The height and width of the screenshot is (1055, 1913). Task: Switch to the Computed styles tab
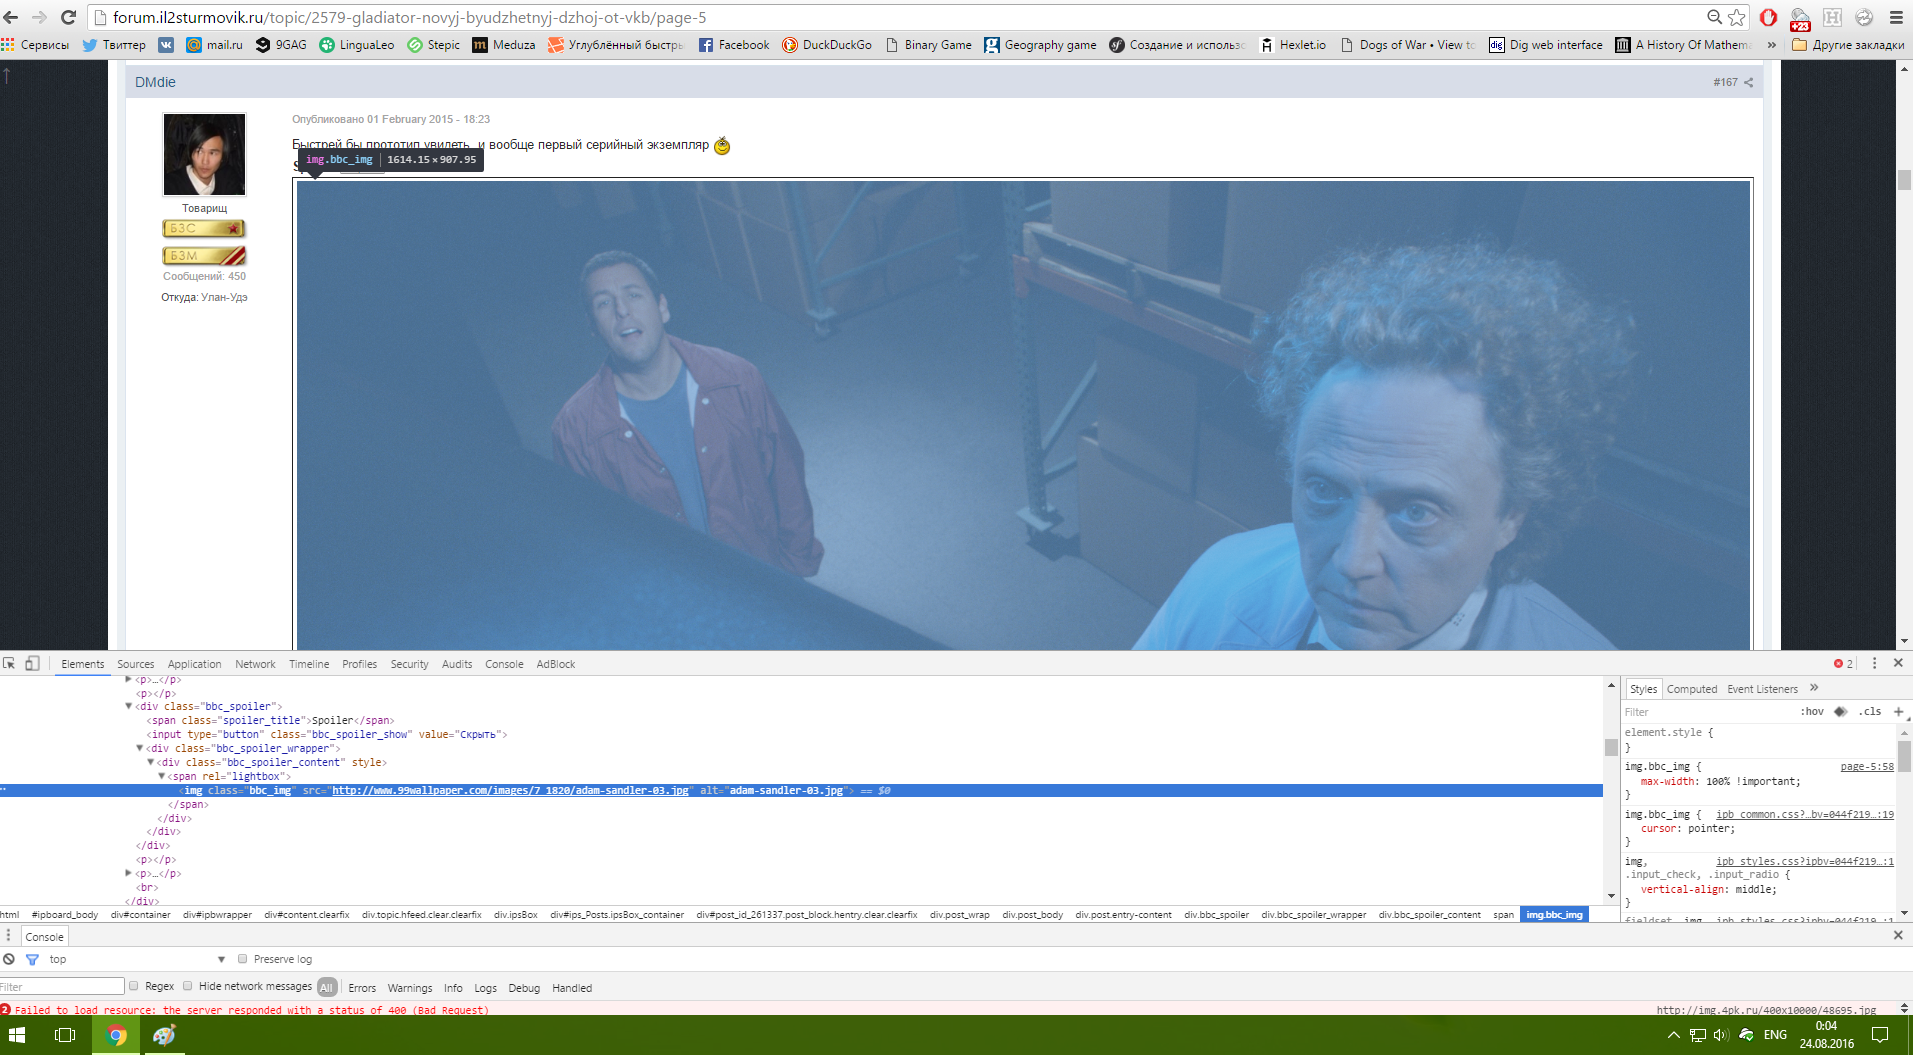click(x=1692, y=689)
